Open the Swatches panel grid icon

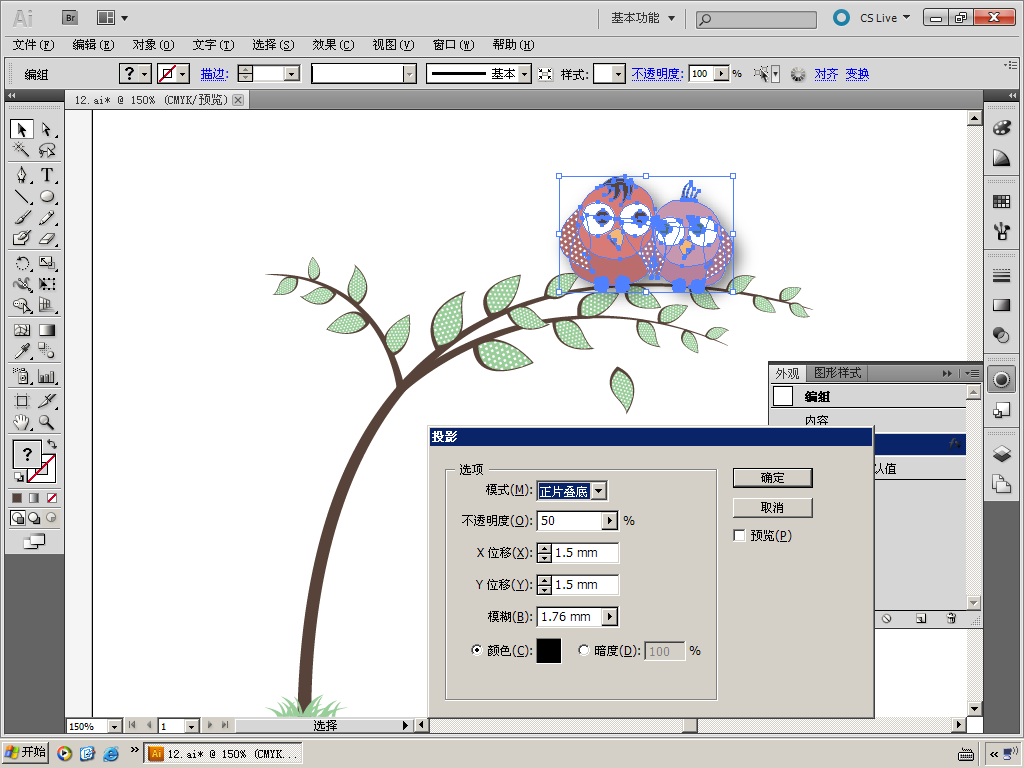(1001, 202)
